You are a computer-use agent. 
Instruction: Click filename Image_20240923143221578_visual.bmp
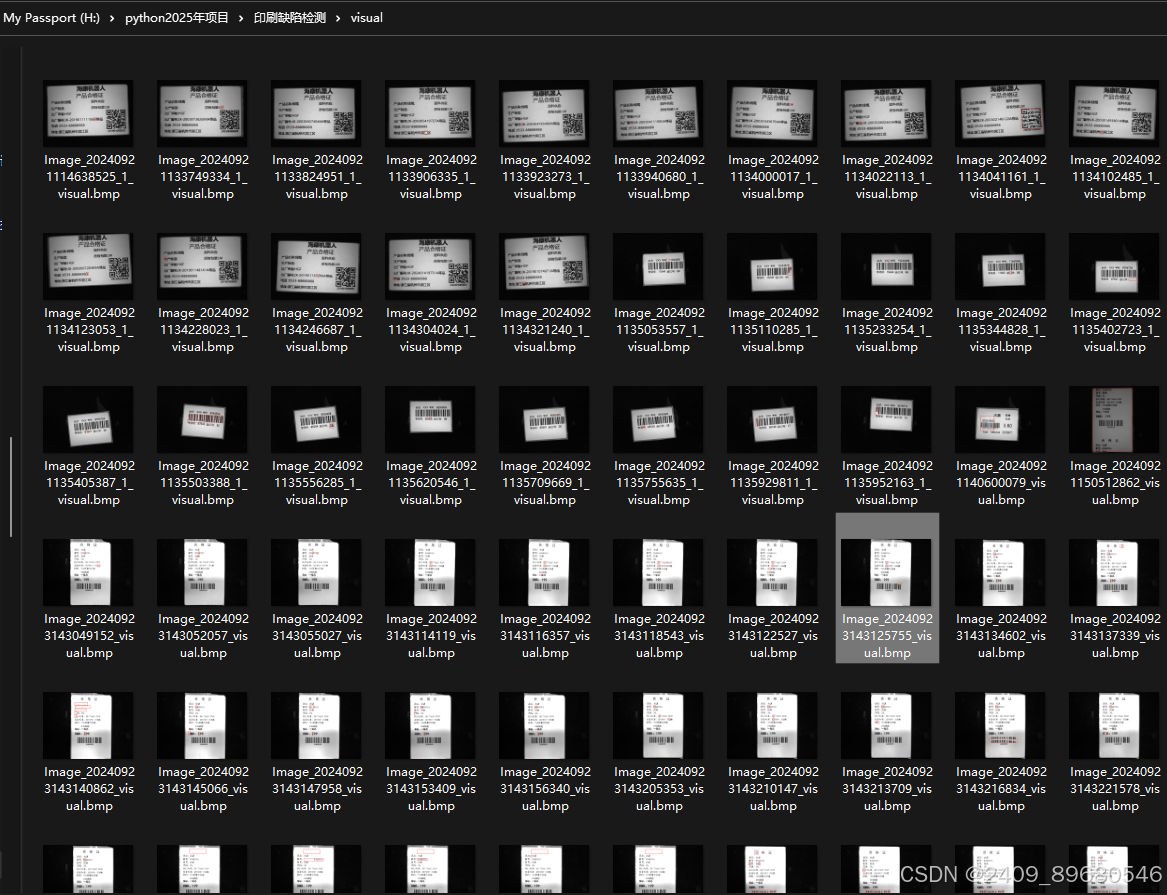(x=1114, y=789)
